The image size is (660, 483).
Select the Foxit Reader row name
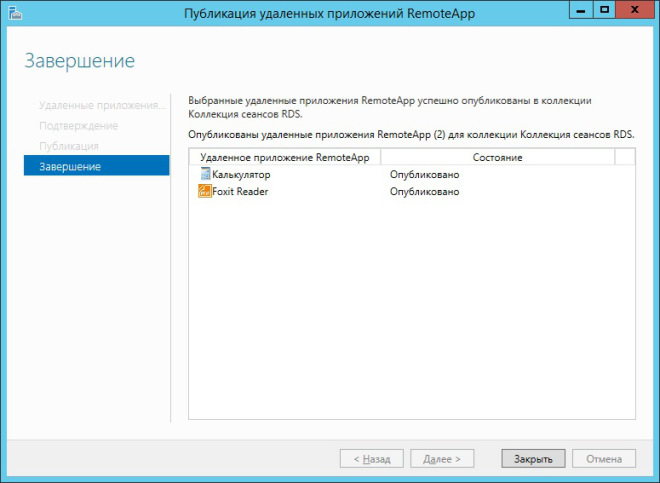[x=240, y=192]
